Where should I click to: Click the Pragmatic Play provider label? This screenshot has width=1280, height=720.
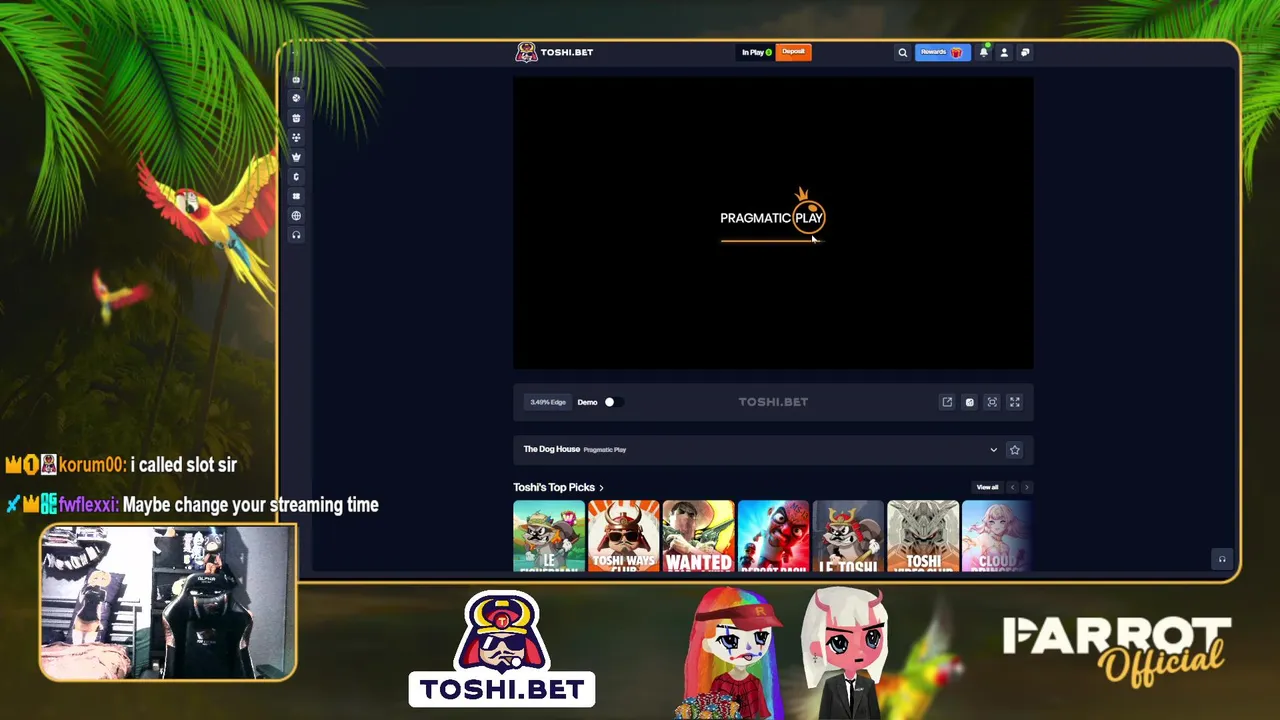tap(604, 450)
